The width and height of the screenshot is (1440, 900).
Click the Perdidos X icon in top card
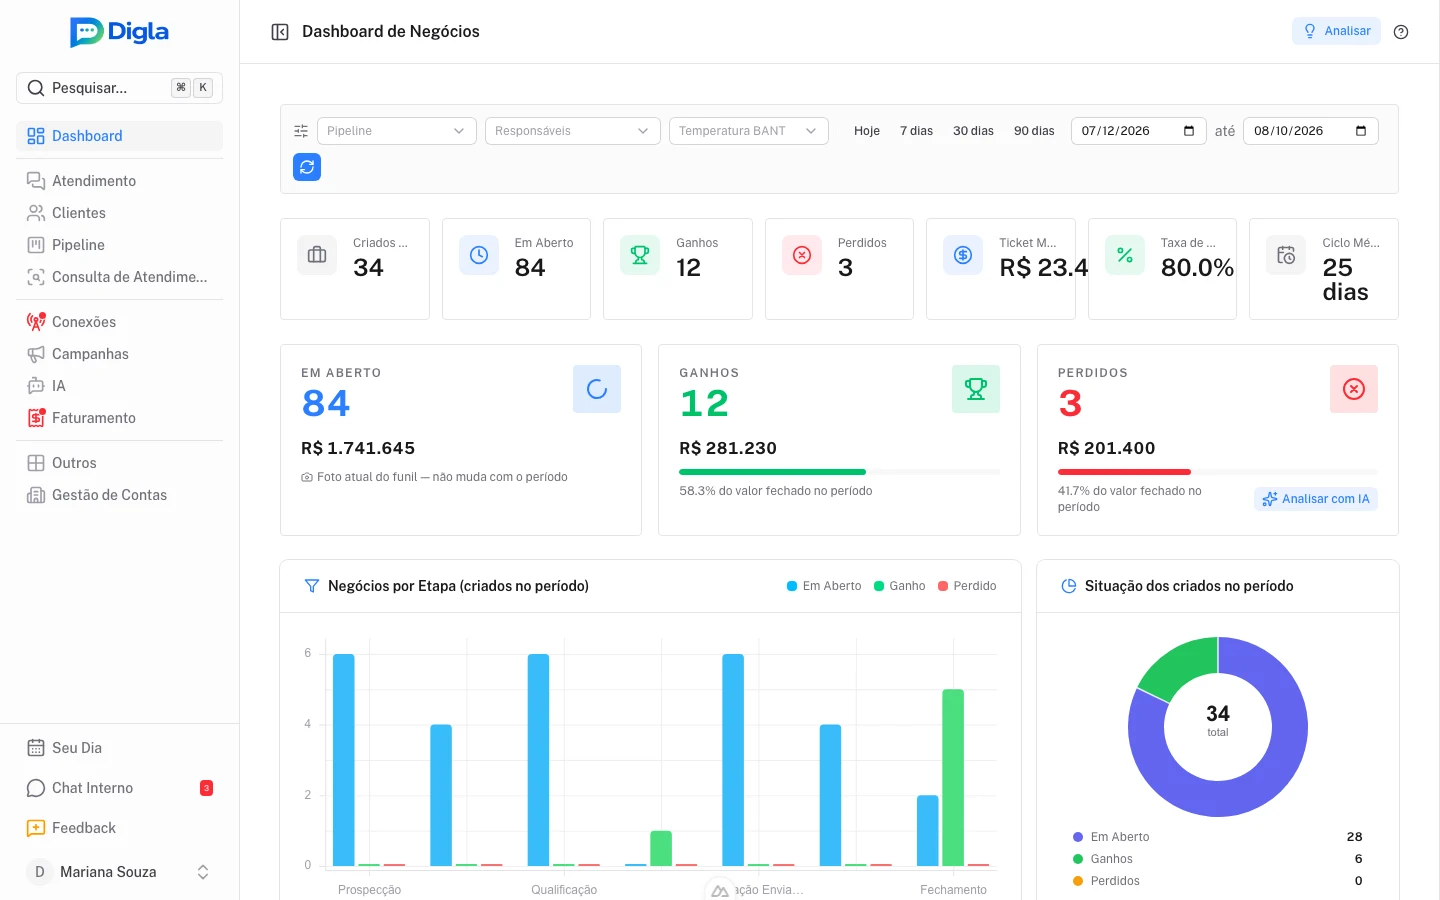click(802, 255)
